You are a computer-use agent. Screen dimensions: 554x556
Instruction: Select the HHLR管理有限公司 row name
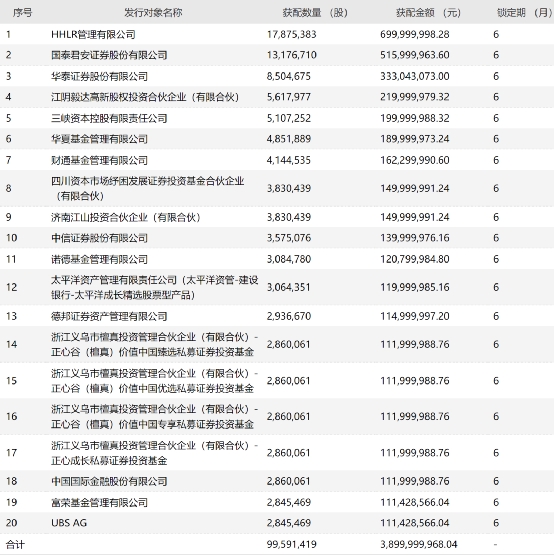93,34
